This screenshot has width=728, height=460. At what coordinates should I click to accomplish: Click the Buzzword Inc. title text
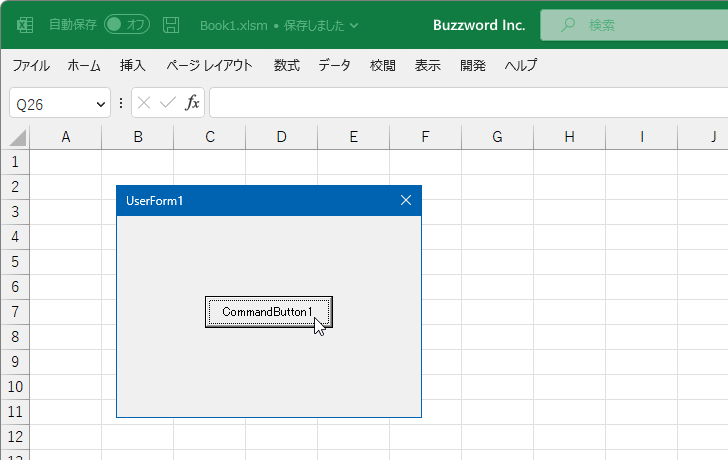tap(479, 25)
